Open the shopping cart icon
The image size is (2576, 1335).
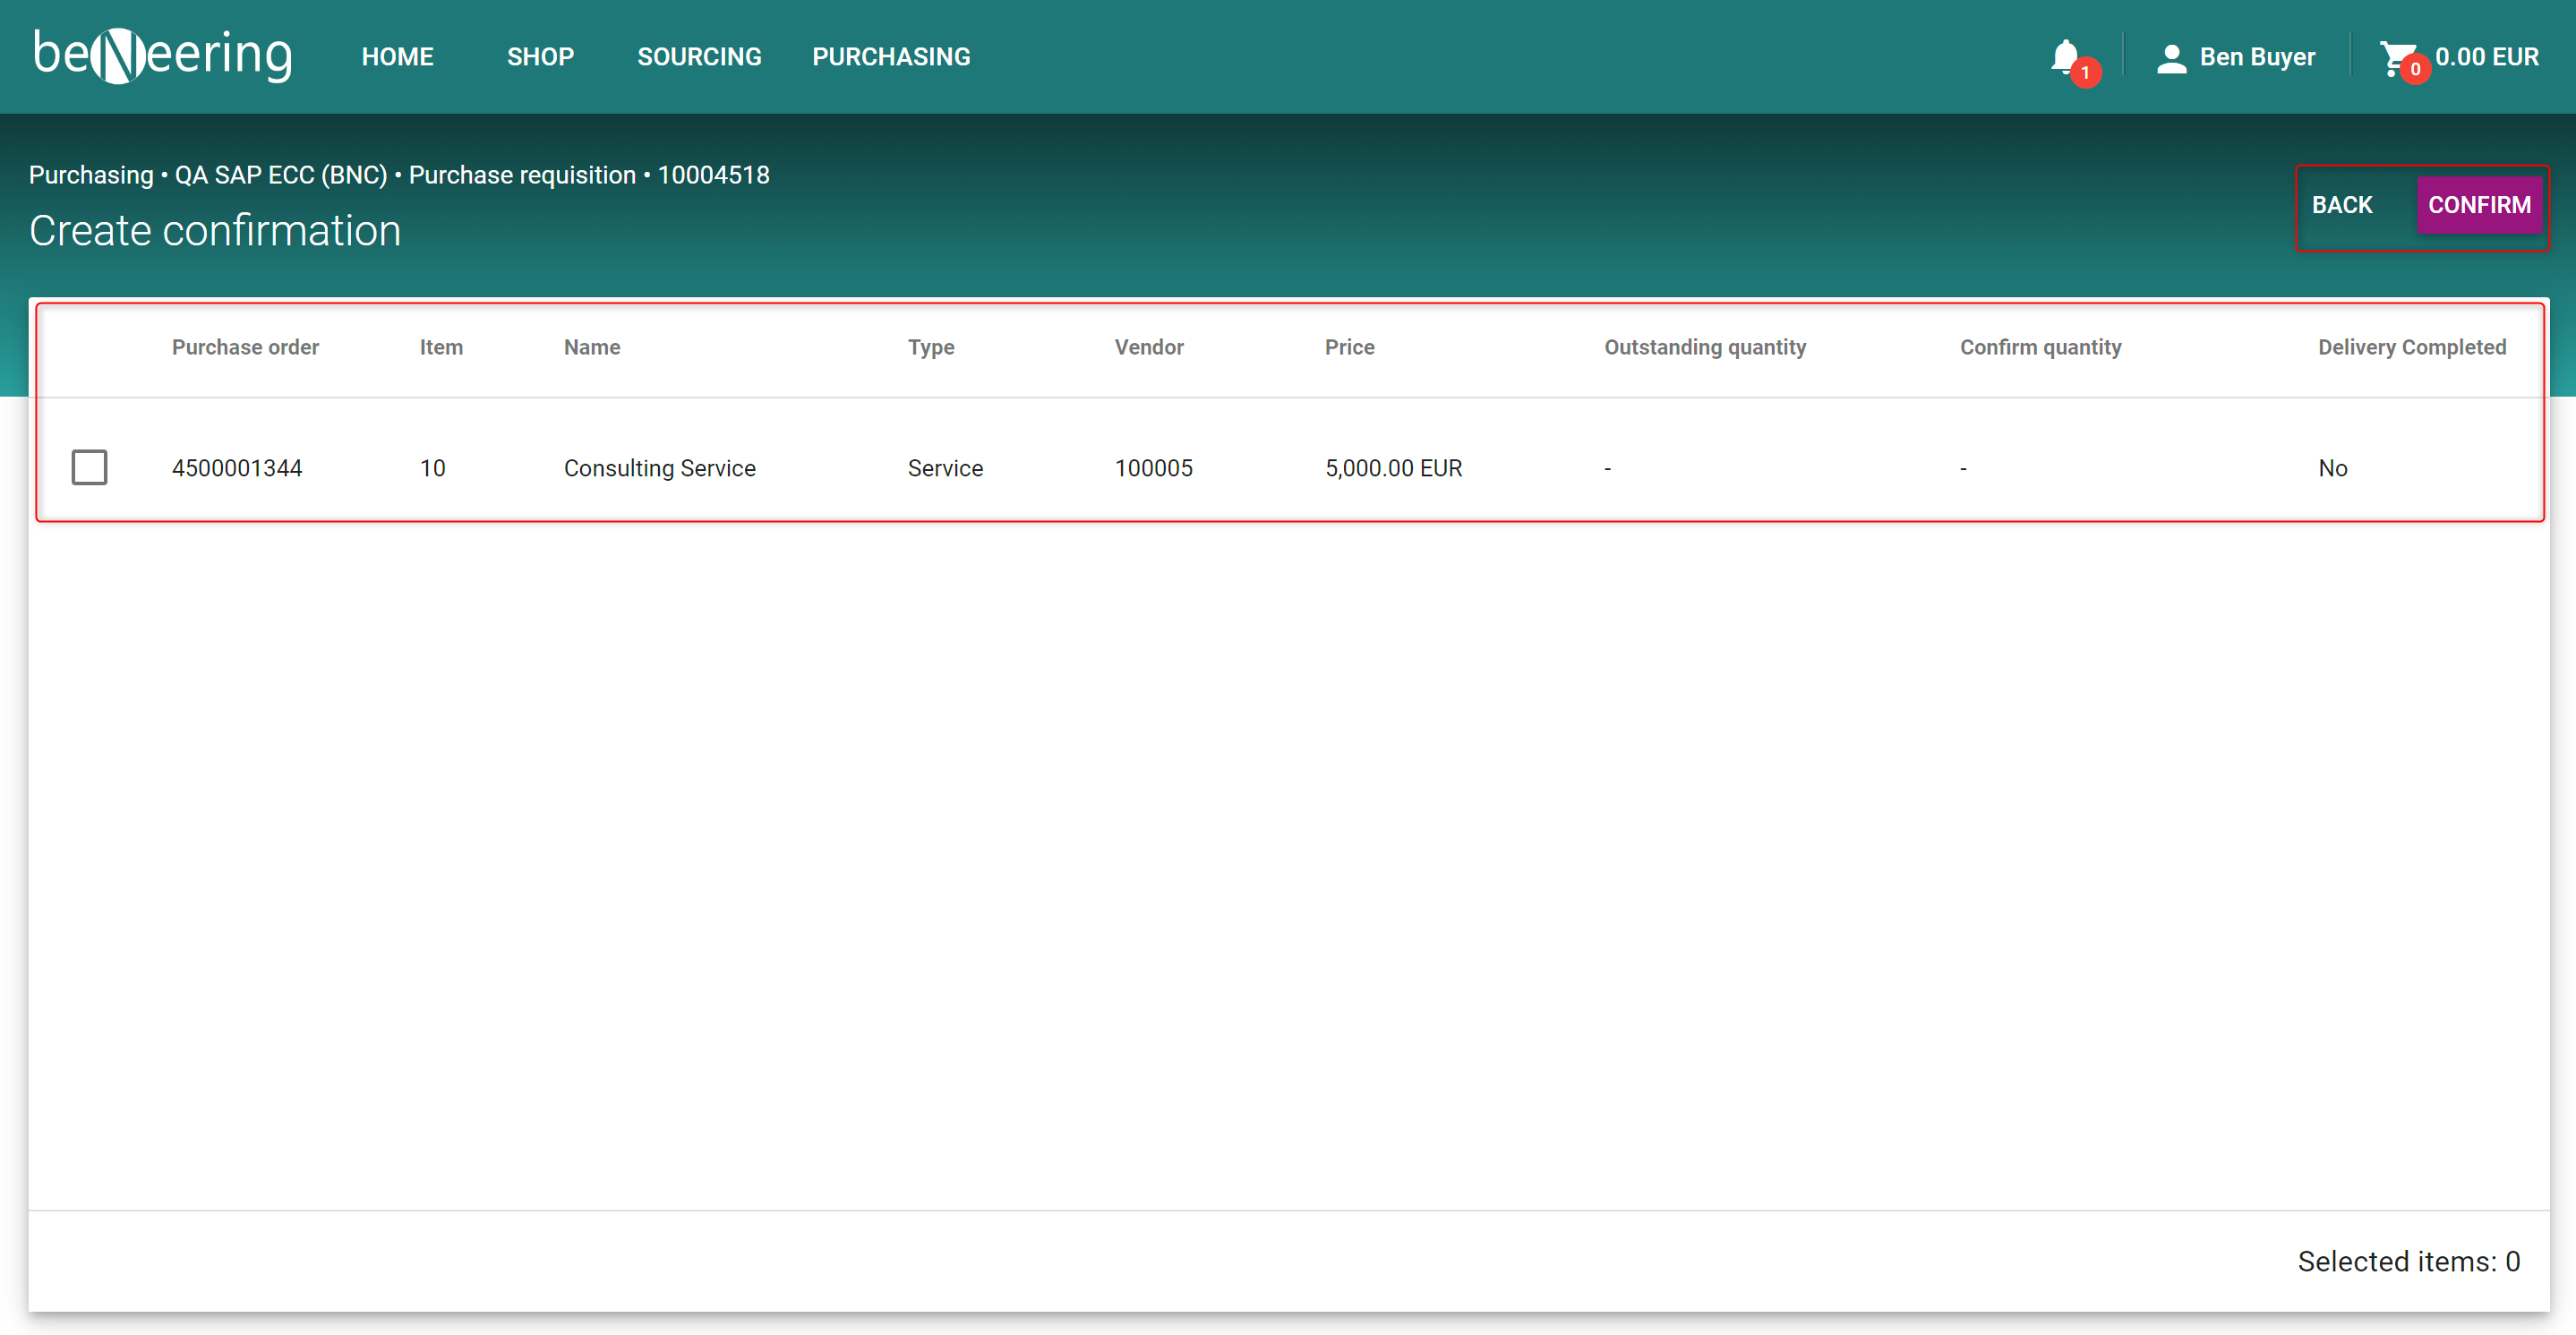(x=2396, y=57)
